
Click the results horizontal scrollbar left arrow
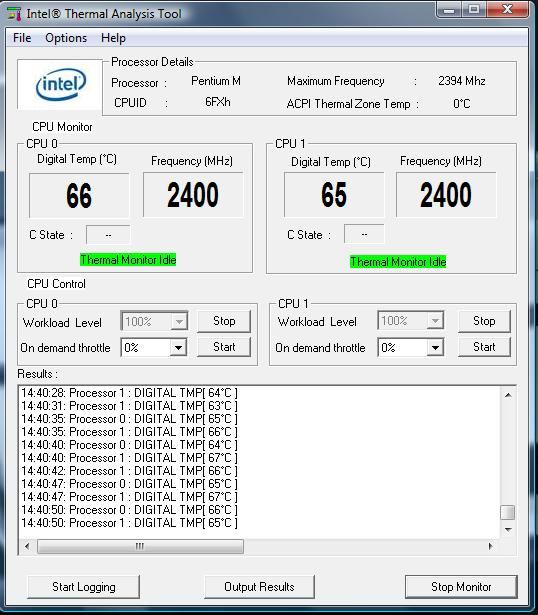click(x=27, y=546)
